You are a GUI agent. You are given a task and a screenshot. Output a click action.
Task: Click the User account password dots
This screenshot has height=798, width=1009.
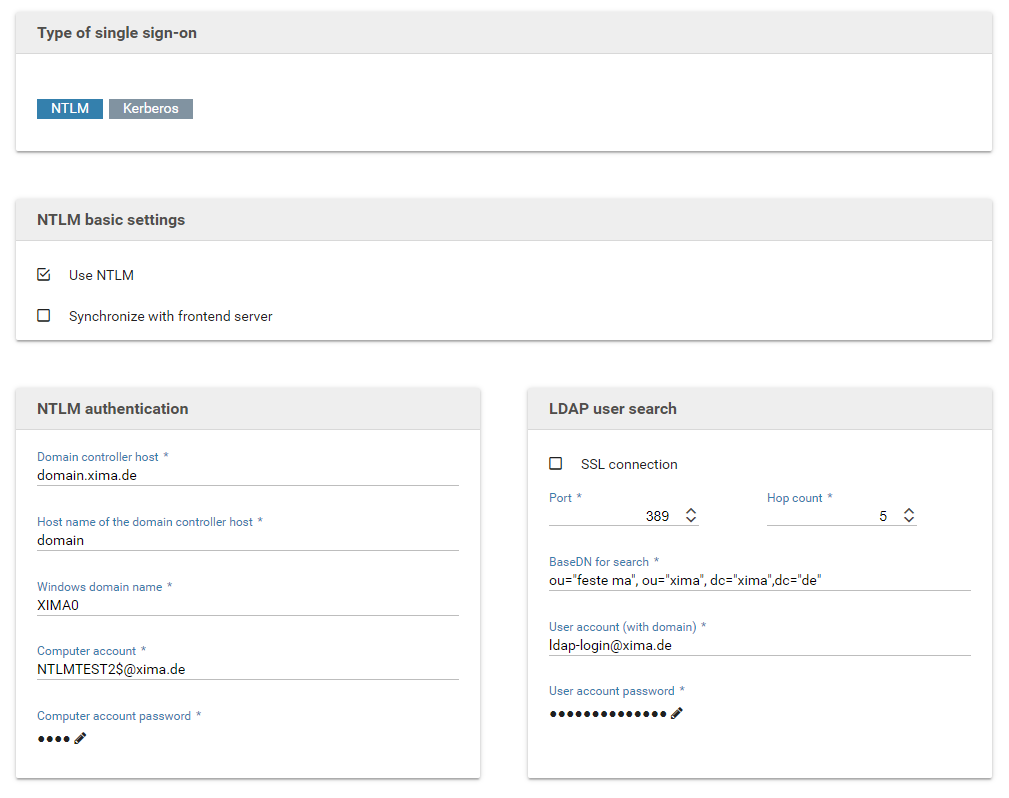click(x=607, y=713)
